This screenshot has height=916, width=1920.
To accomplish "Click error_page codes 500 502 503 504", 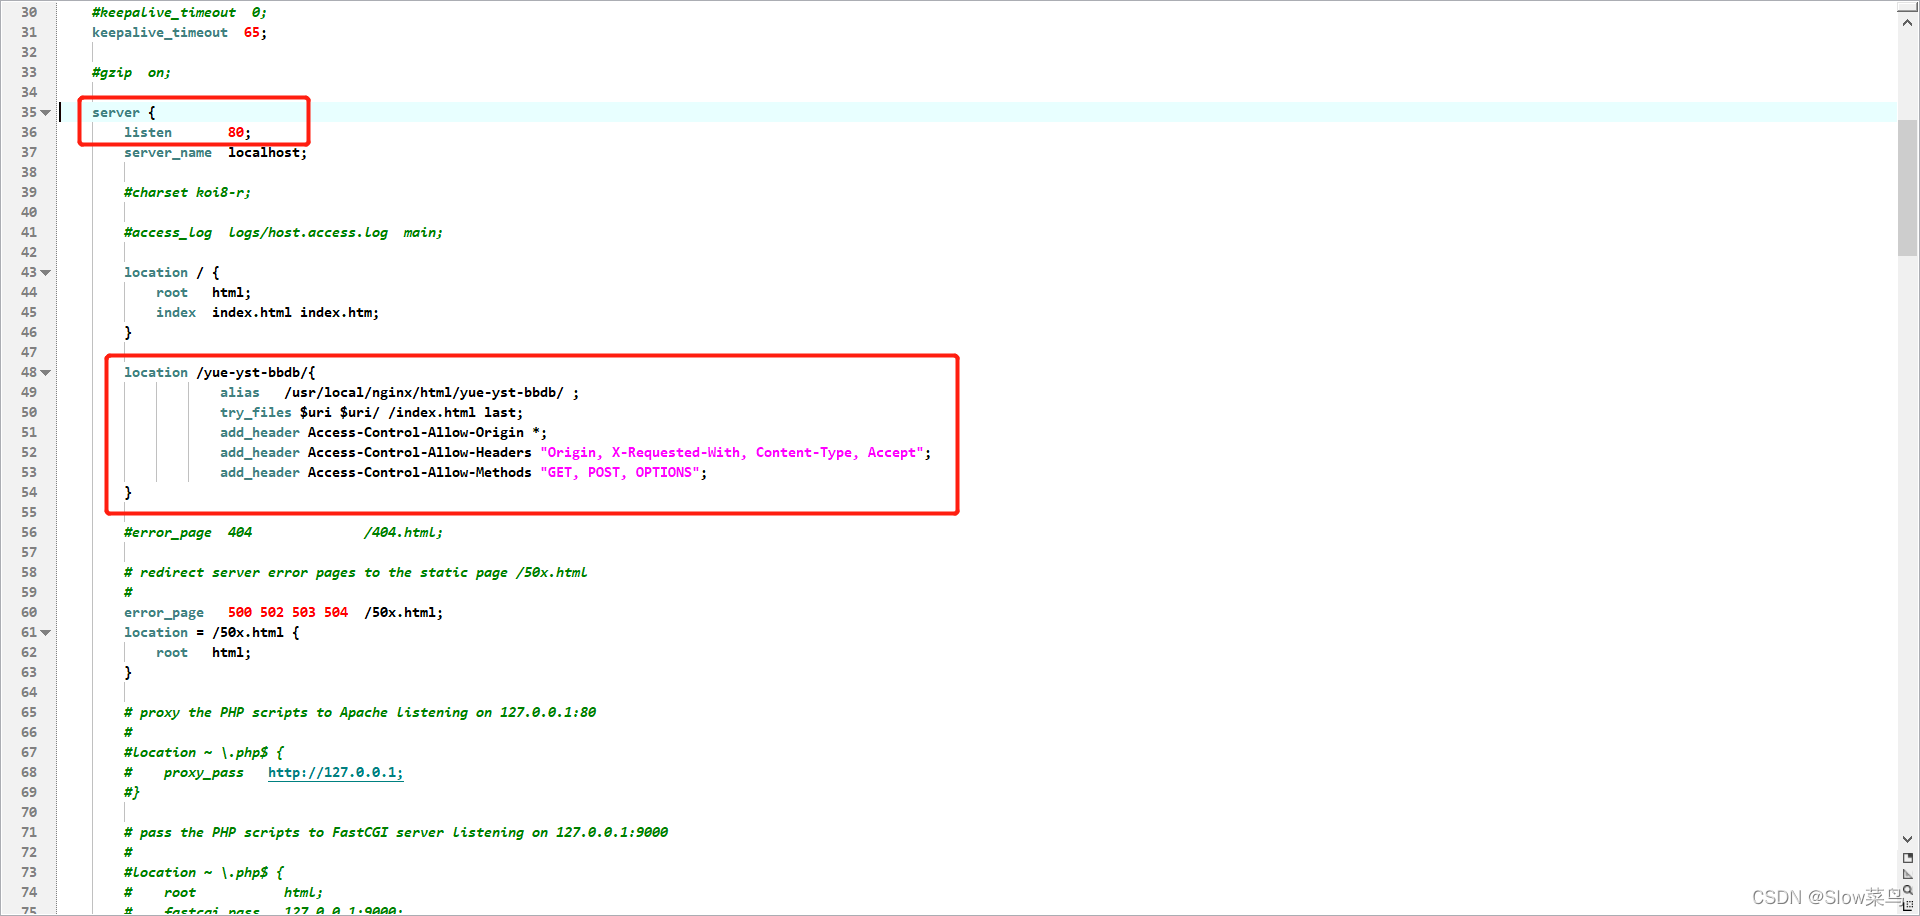I will [x=288, y=613].
